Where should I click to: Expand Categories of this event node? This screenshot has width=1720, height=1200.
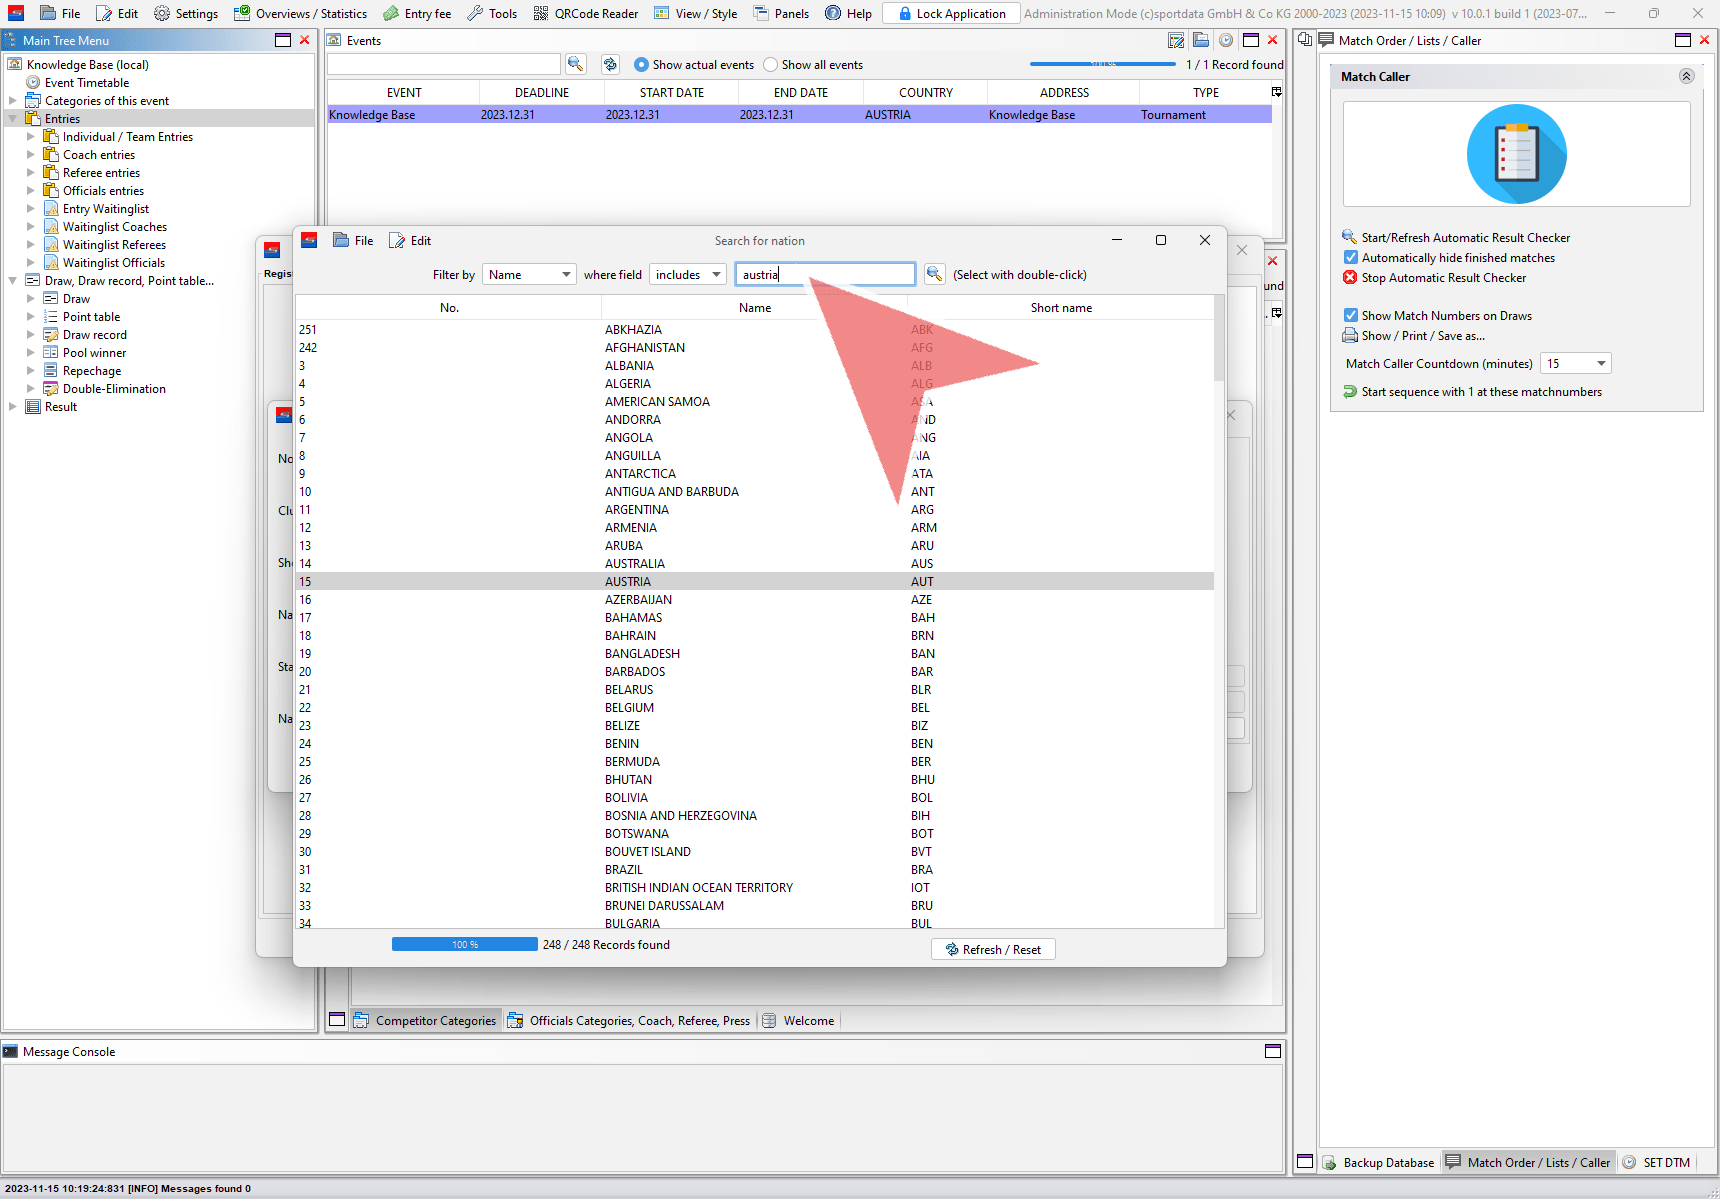[12, 100]
